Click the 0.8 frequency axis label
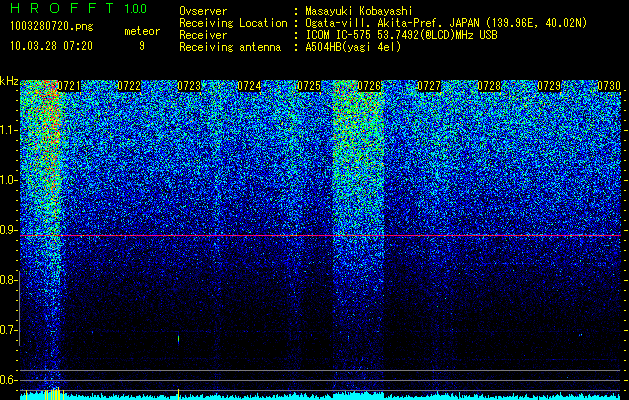This screenshot has width=629, height=400. tap(8, 280)
